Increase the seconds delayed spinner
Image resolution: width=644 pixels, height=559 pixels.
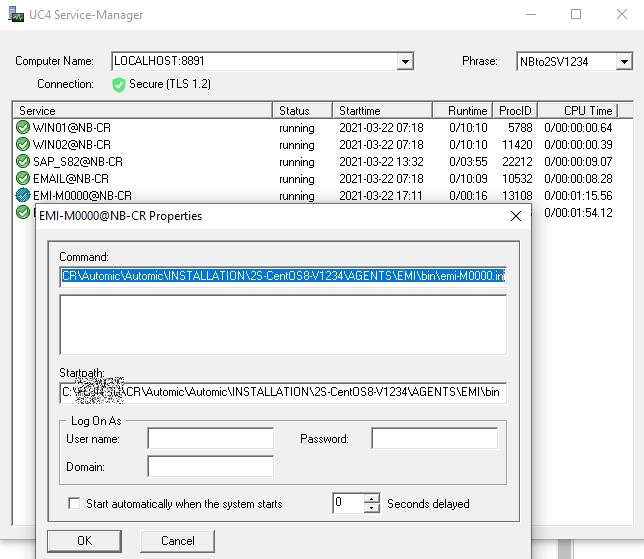(x=372, y=498)
